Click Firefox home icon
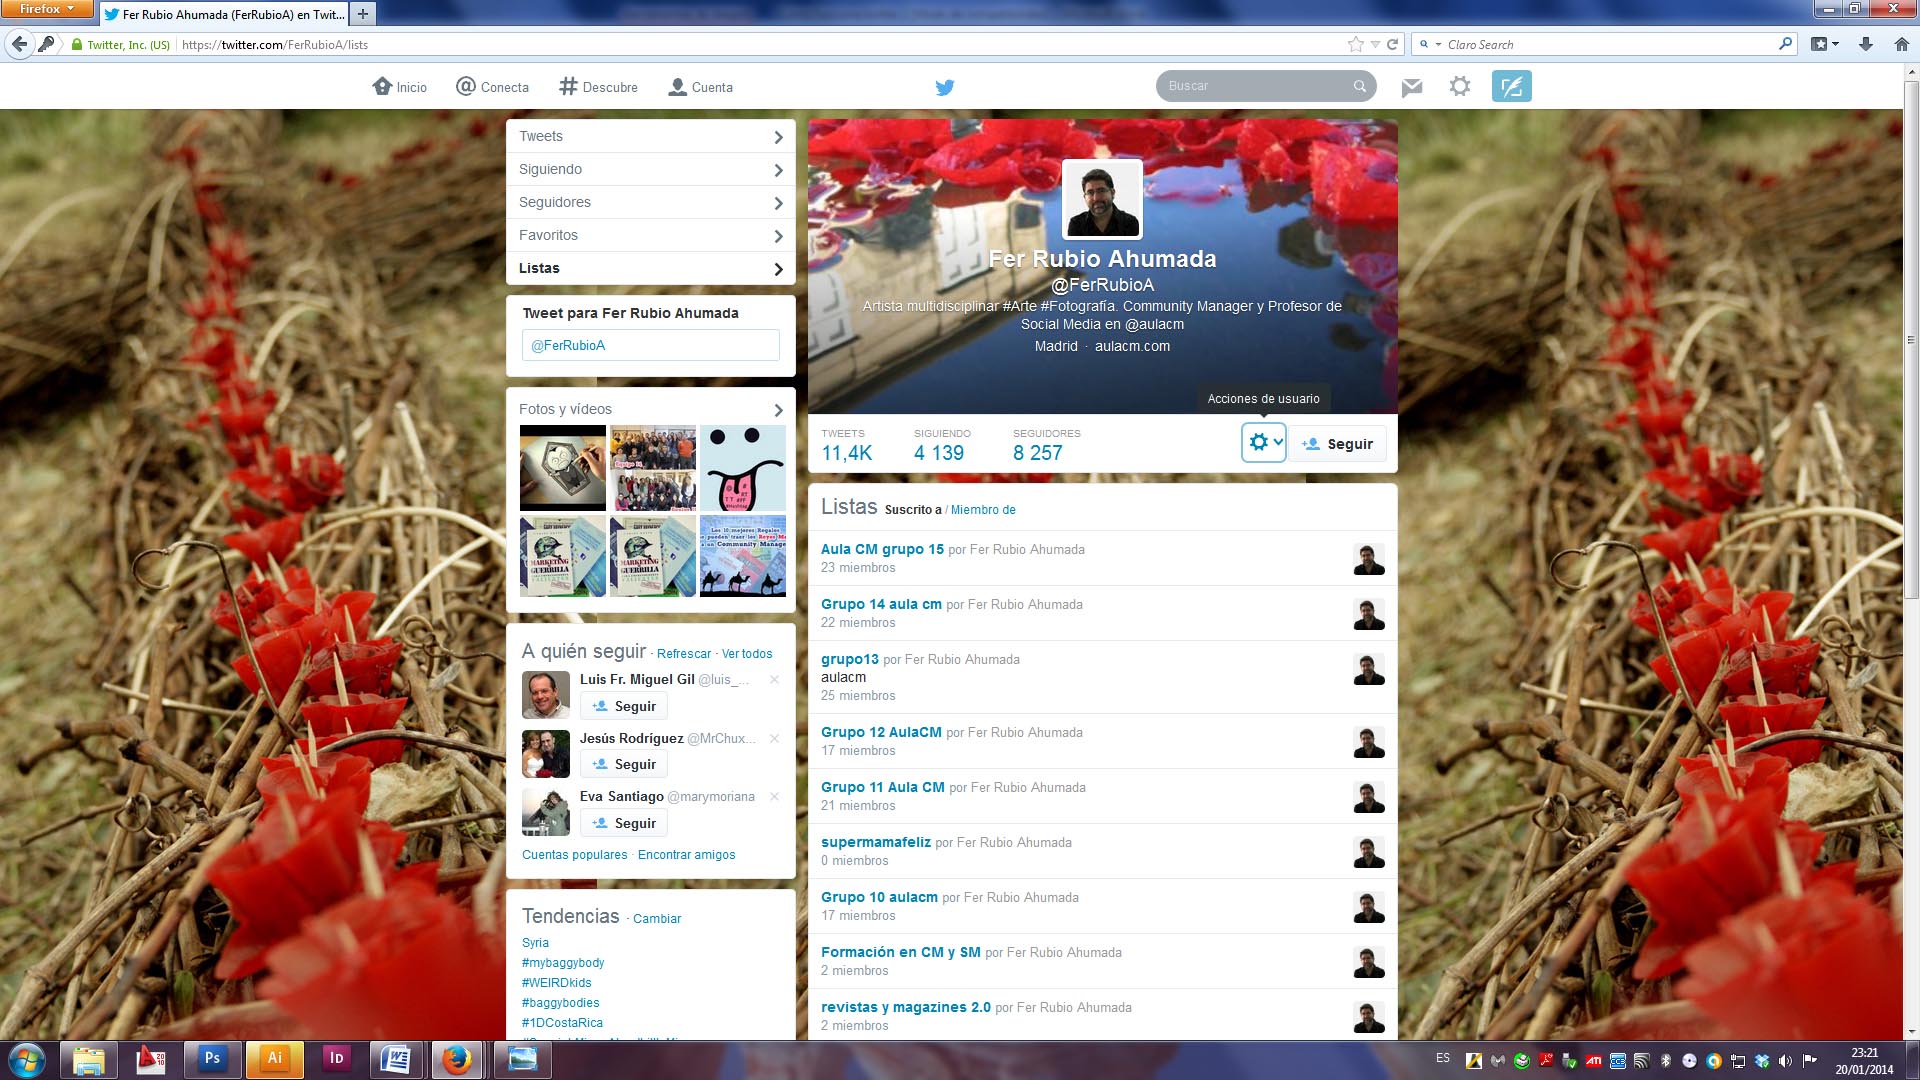 pyautogui.click(x=1901, y=44)
